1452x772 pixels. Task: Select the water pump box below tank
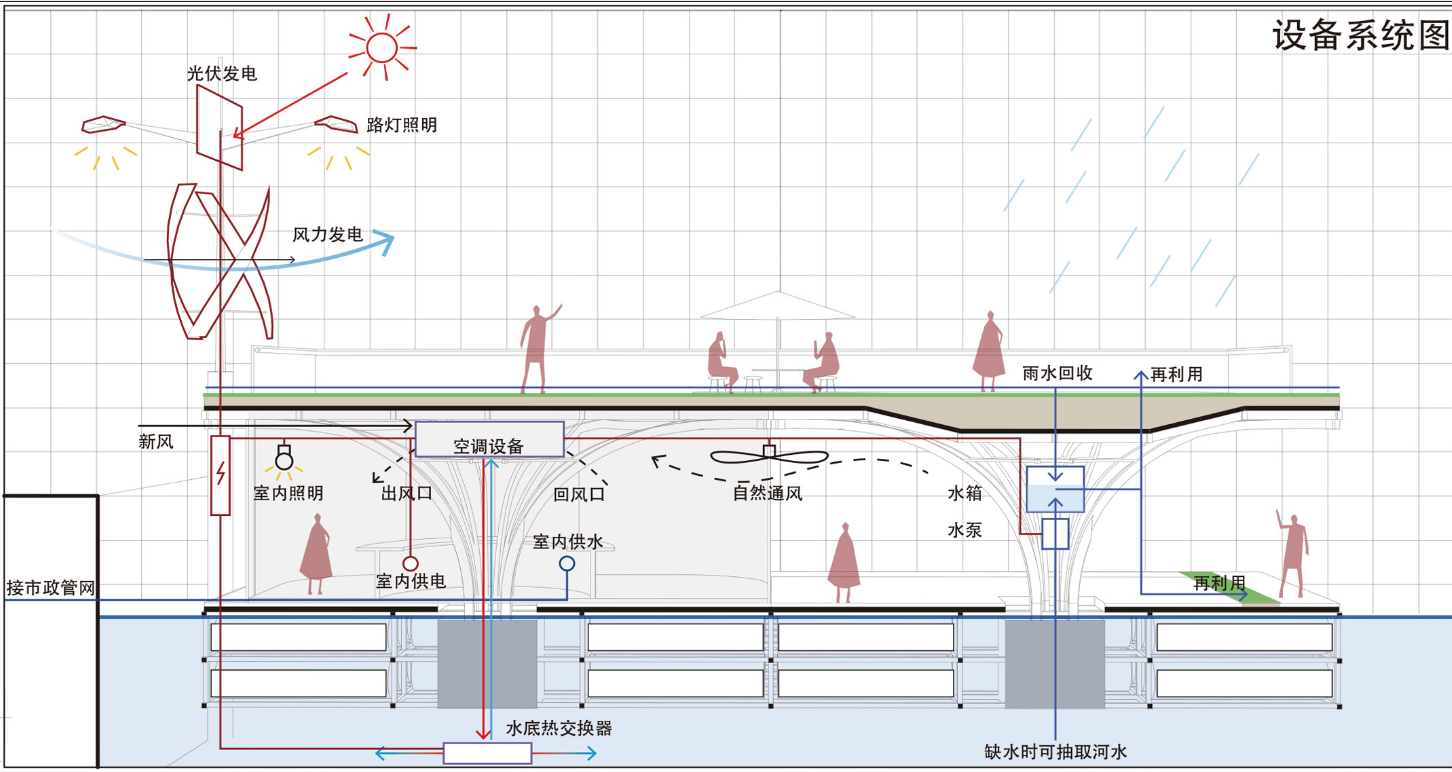tap(1056, 533)
